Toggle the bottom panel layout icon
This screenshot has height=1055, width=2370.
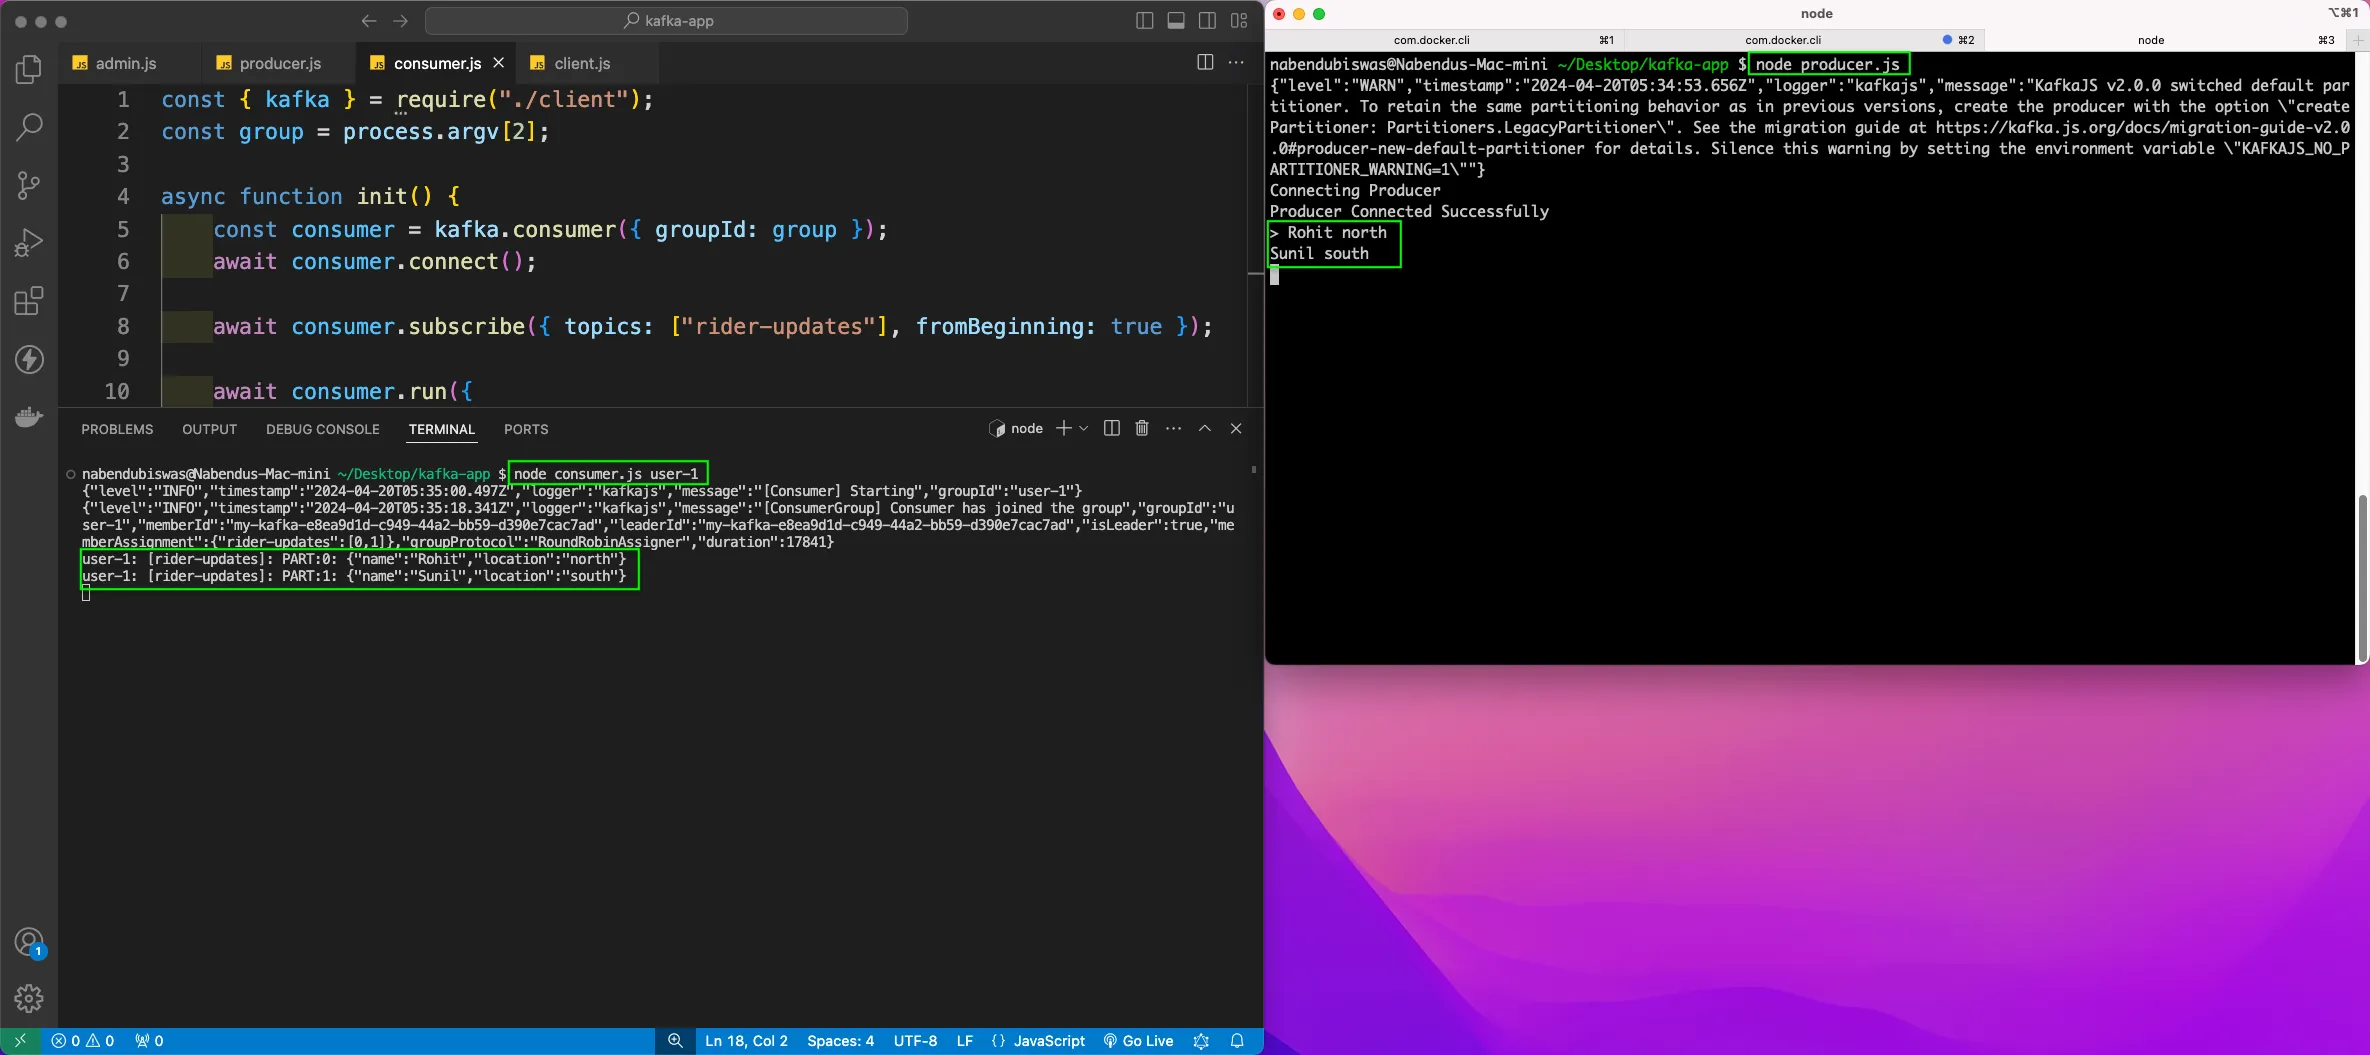click(x=1176, y=21)
